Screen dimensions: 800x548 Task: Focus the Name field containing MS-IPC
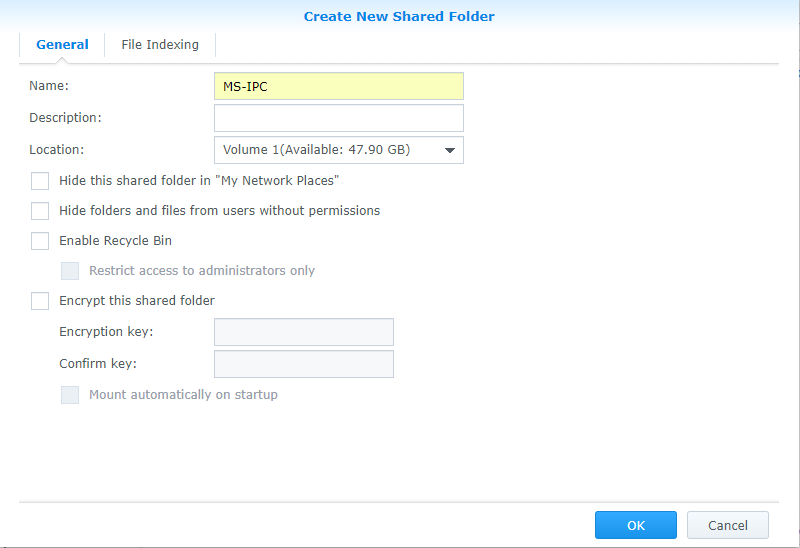click(339, 86)
